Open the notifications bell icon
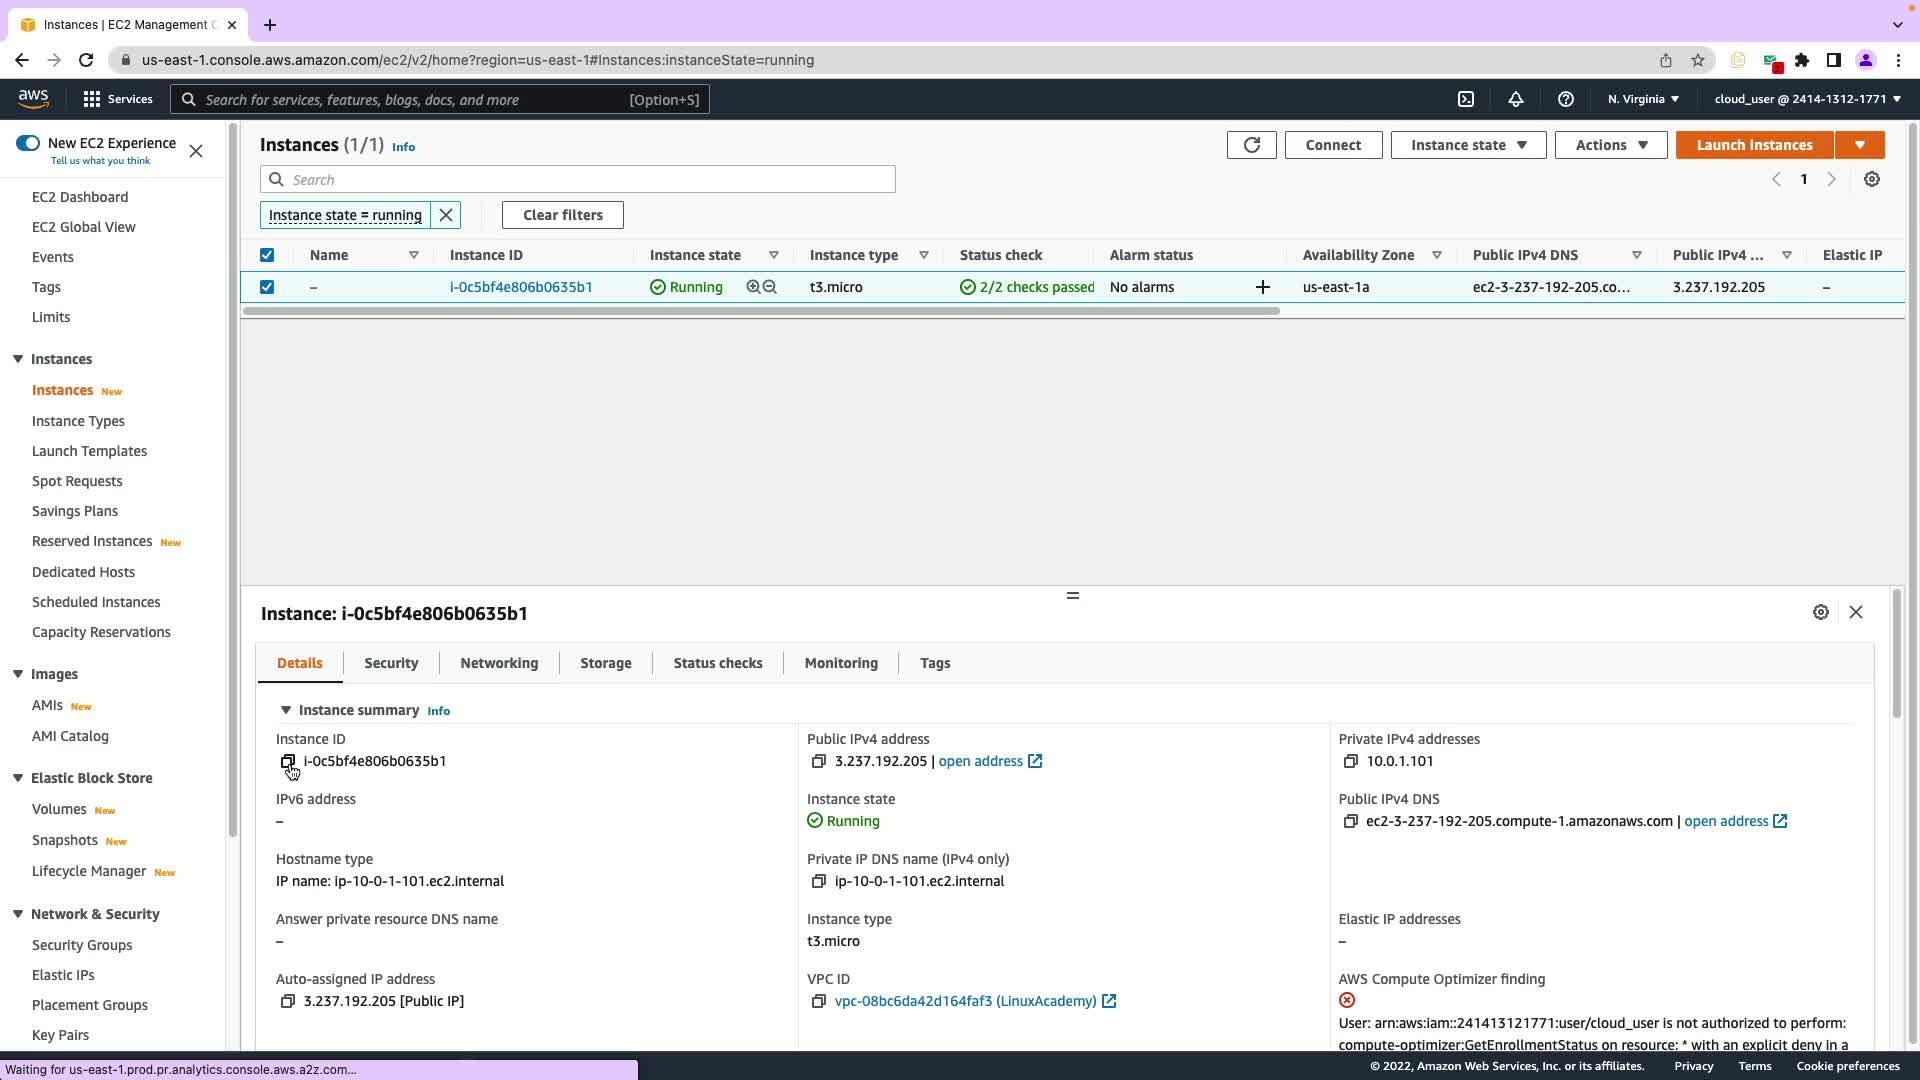This screenshot has height=1080, width=1920. pyautogui.click(x=1516, y=99)
